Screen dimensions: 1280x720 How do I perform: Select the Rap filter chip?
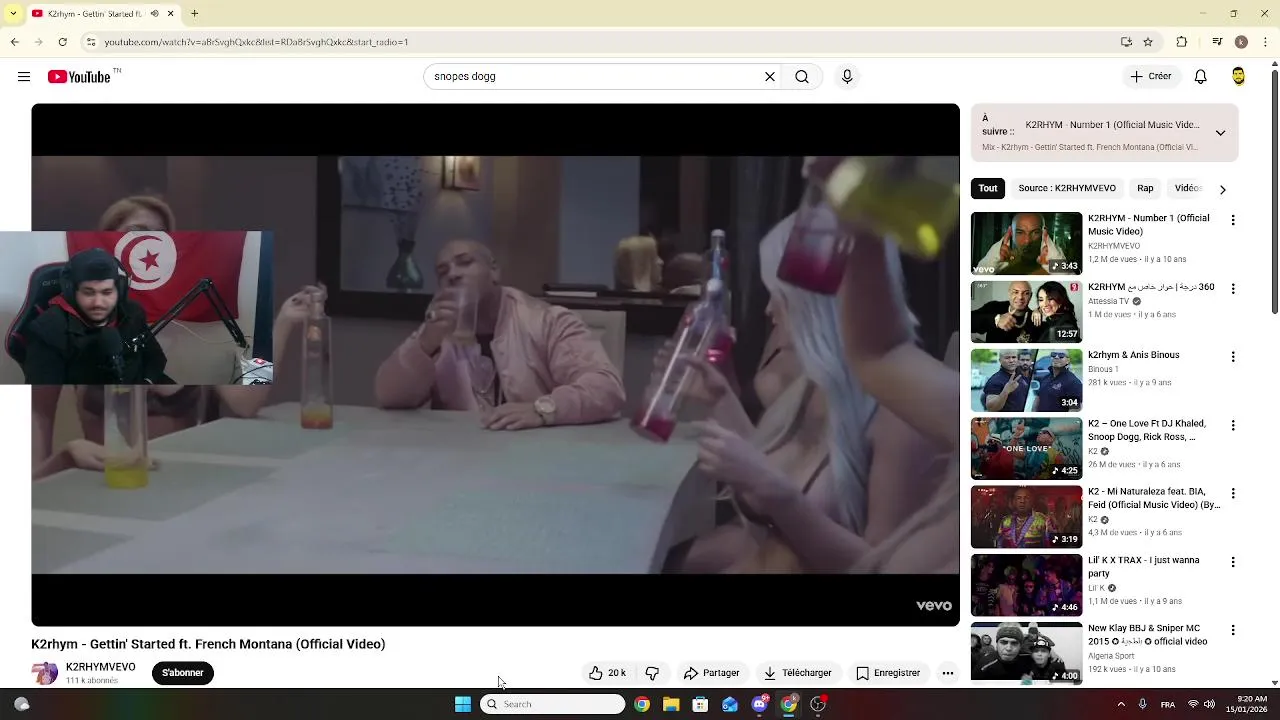pyautogui.click(x=1145, y=188)
